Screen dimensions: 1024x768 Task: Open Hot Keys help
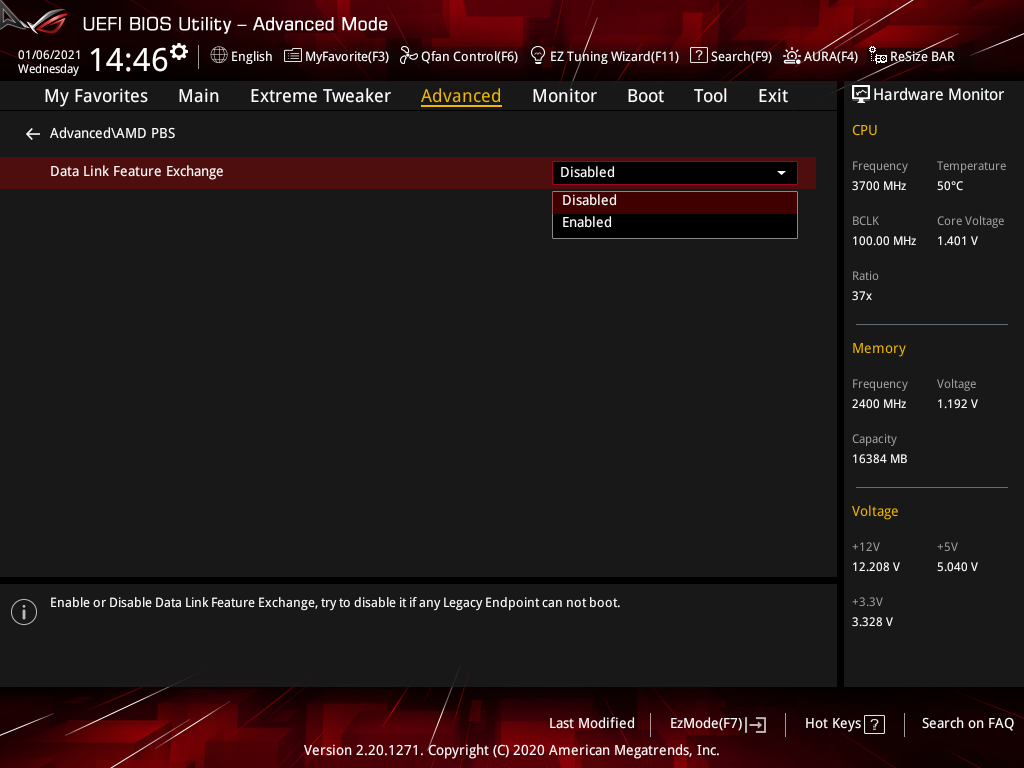coord(844,724)
